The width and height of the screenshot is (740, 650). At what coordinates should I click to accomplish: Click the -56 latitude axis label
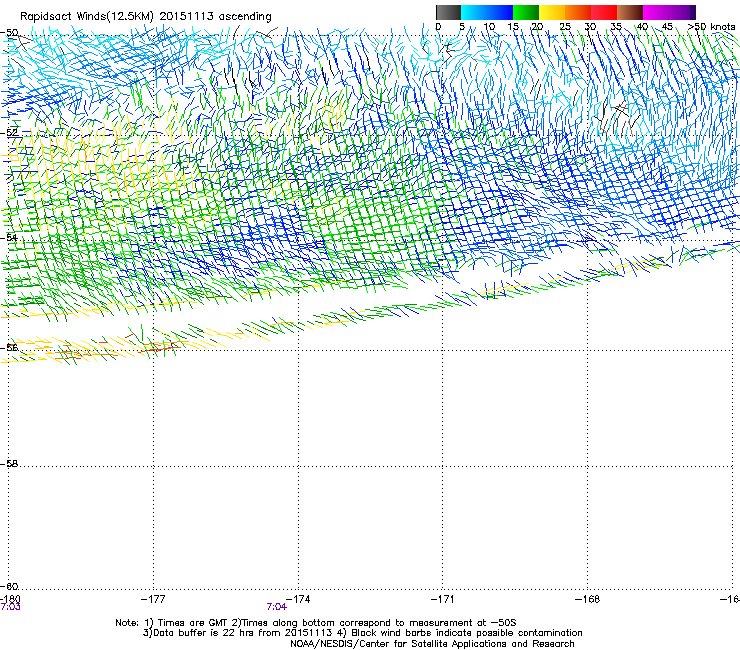click(9, 347)
